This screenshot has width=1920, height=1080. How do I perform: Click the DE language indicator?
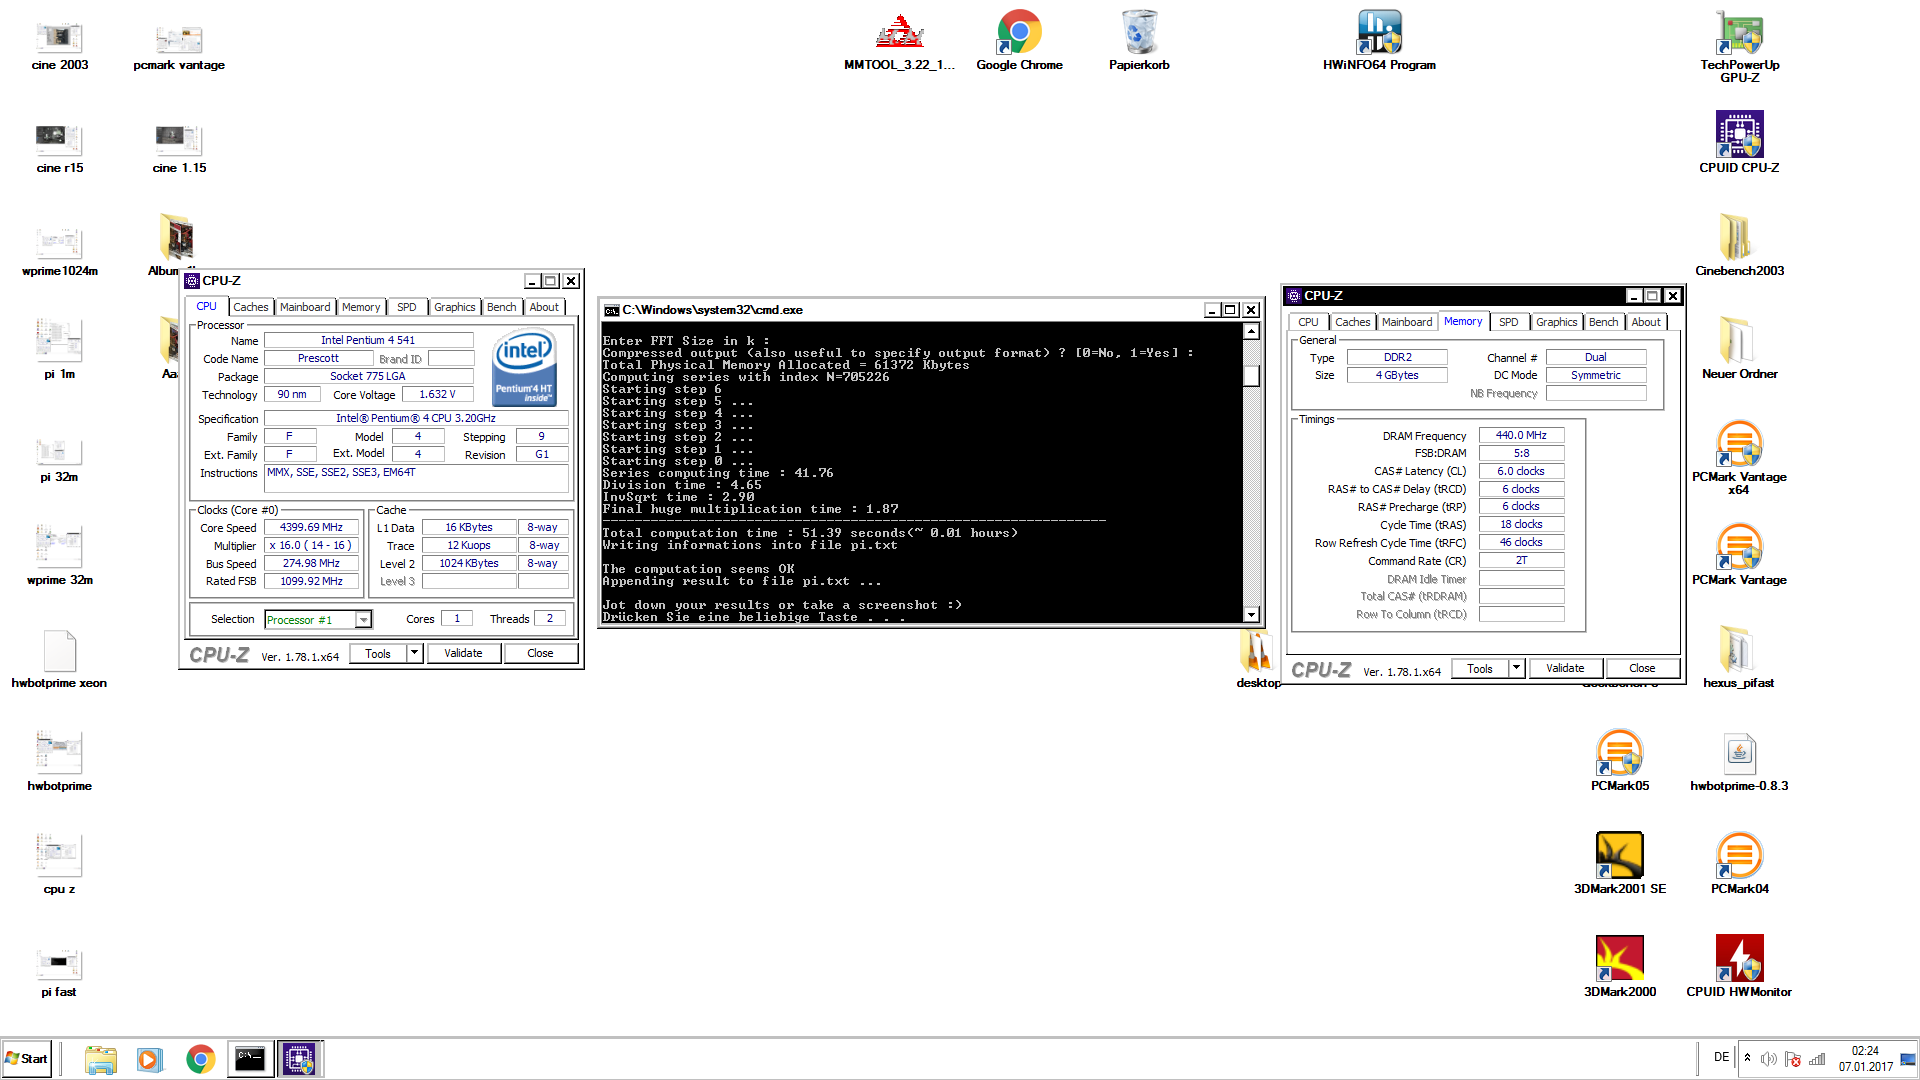pos(1721,1057)
